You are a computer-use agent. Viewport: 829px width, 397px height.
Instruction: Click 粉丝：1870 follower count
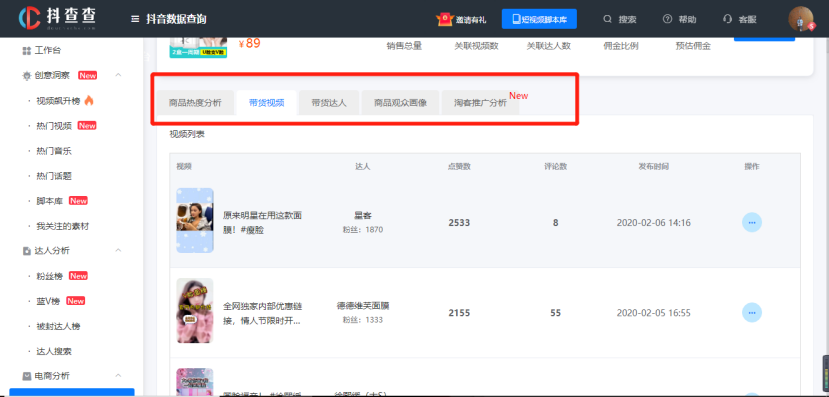tap(363, 230)
